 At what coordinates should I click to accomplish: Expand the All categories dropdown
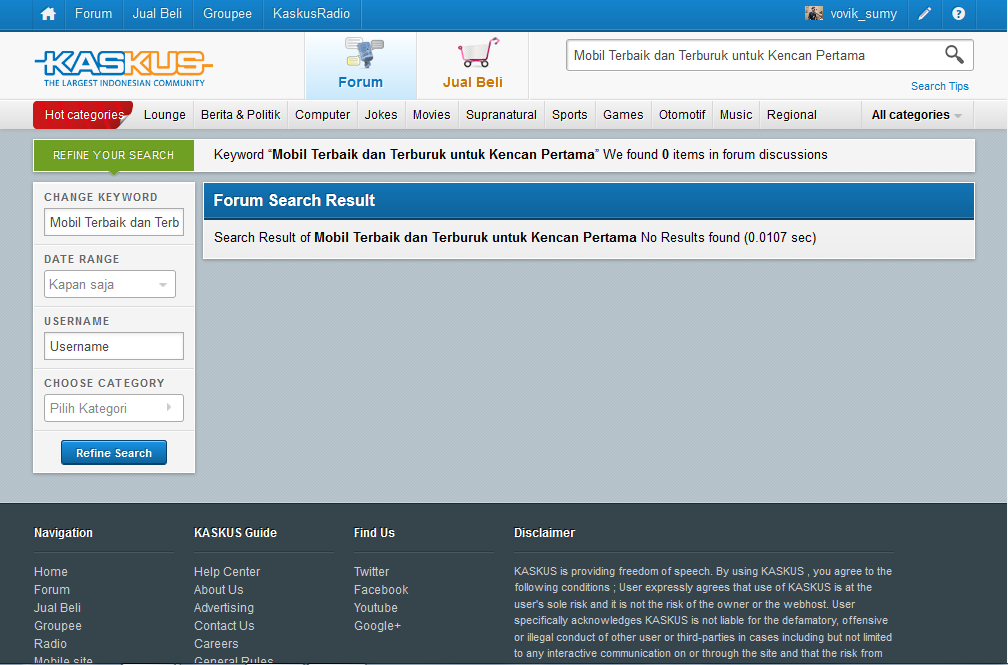pos(917,114)
